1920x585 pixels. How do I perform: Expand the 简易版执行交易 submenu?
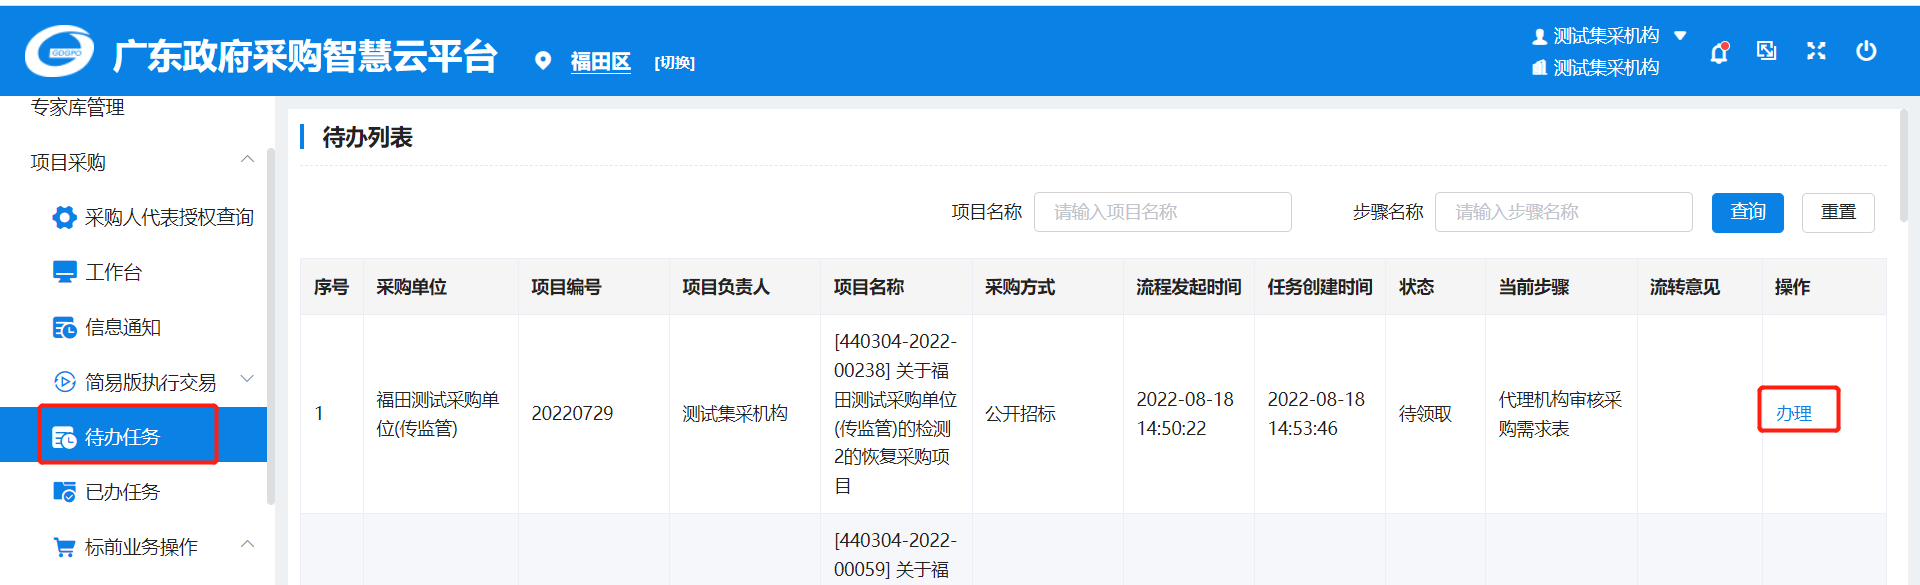247,380
